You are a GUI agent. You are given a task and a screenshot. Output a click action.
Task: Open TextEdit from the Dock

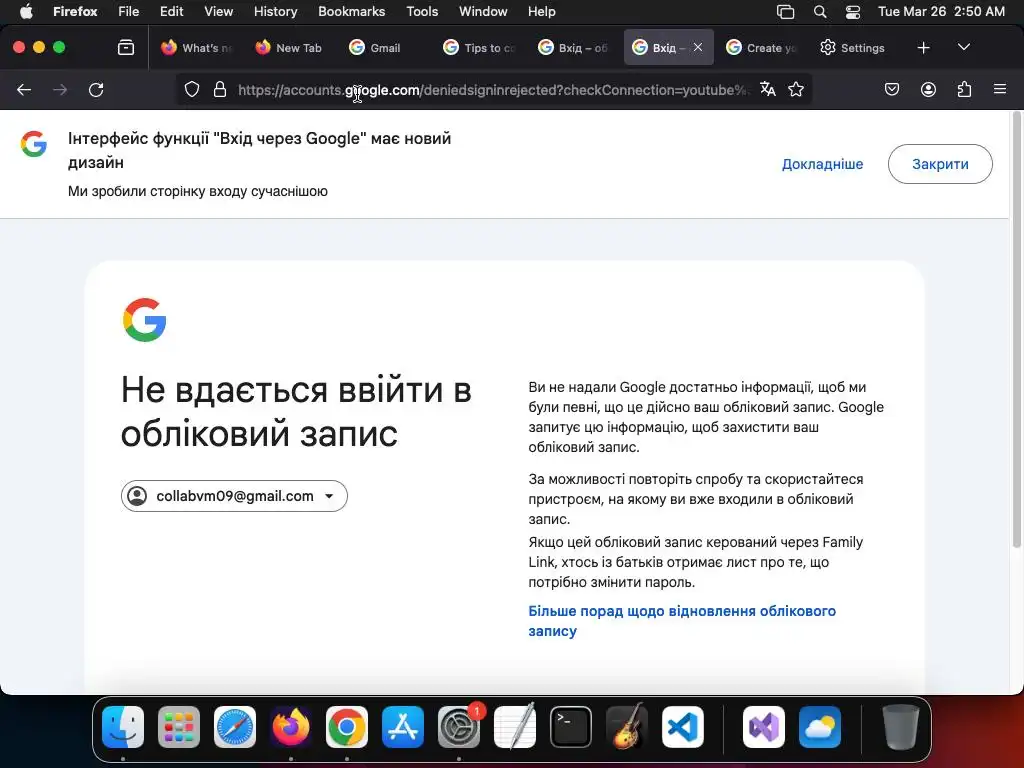pos(515,727)
